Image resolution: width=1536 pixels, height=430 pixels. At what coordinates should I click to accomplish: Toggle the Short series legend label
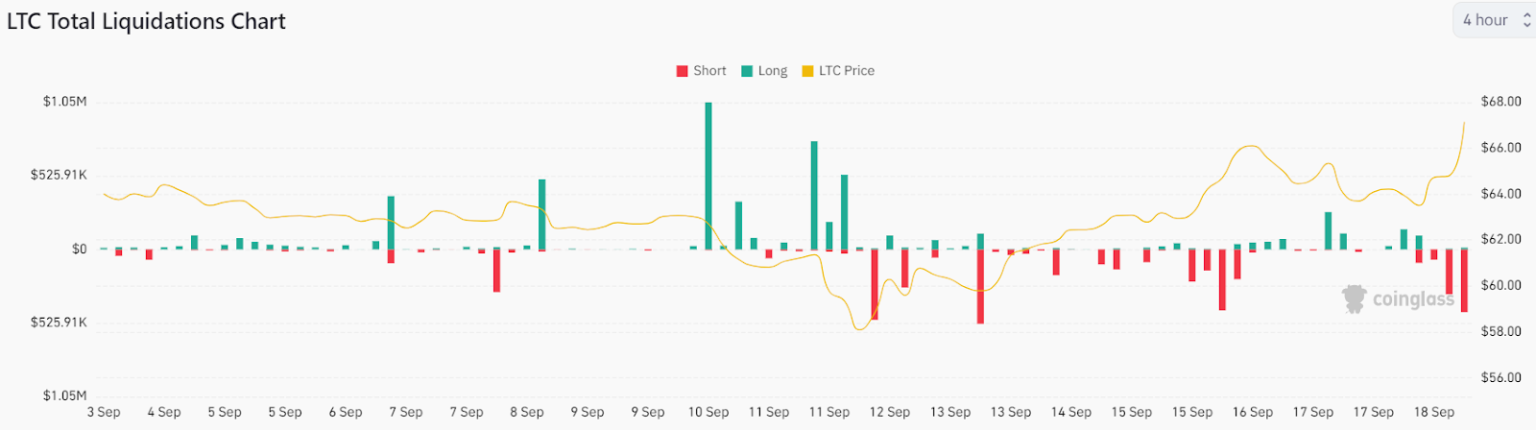coord(710,71)
